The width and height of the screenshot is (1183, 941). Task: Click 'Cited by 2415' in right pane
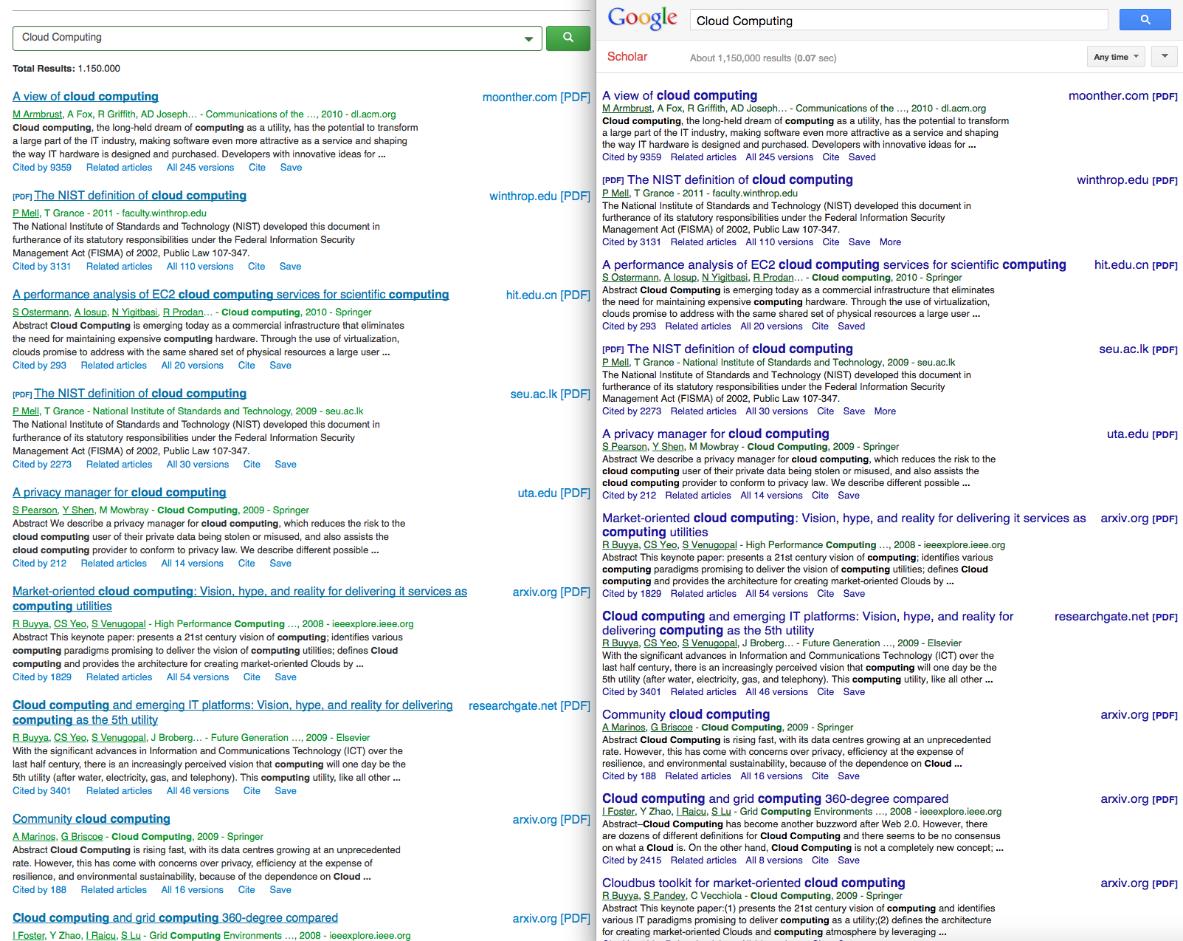(x=631, y=860)
